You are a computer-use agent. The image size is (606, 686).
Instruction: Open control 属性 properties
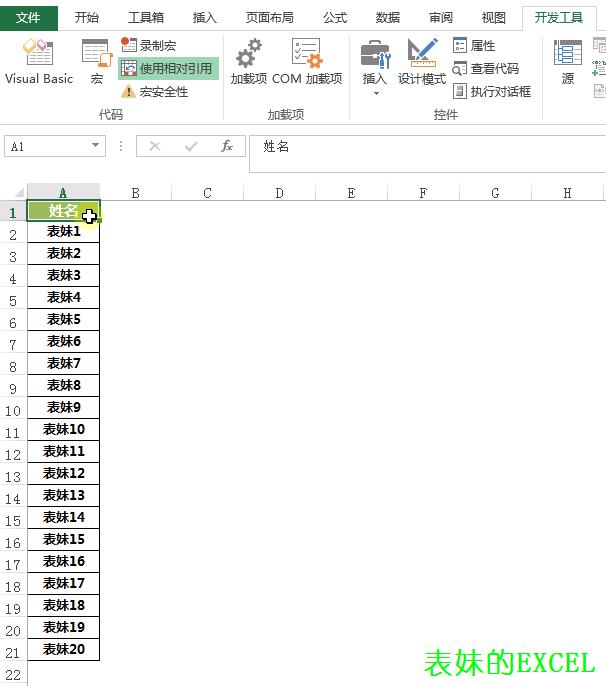(x=474, y=45)
